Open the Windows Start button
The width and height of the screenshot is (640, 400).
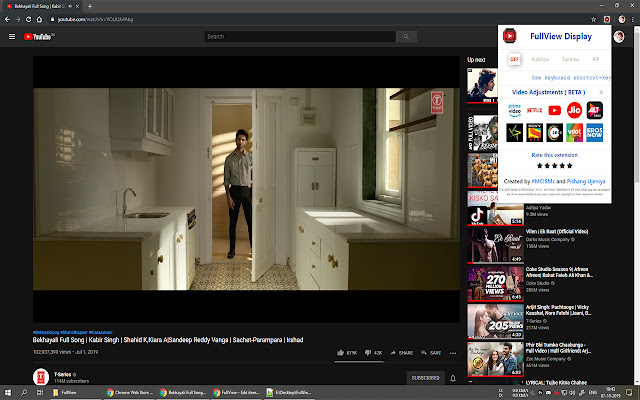pyautogui.click(x=7, y=392)
